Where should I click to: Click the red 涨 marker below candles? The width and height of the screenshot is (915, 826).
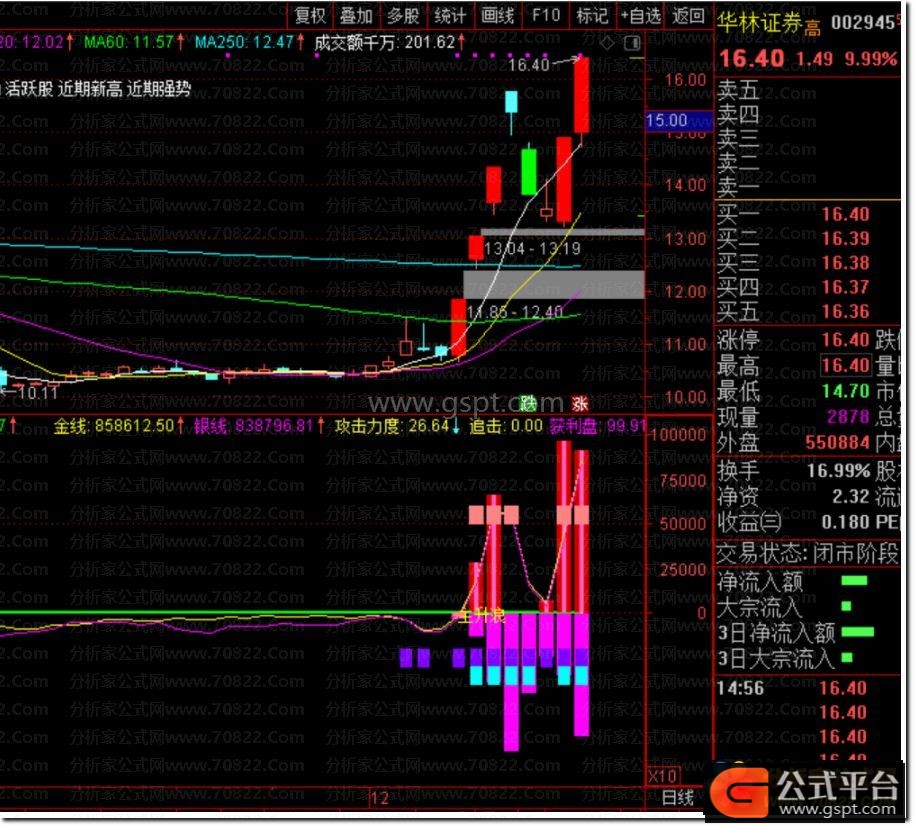579,403
